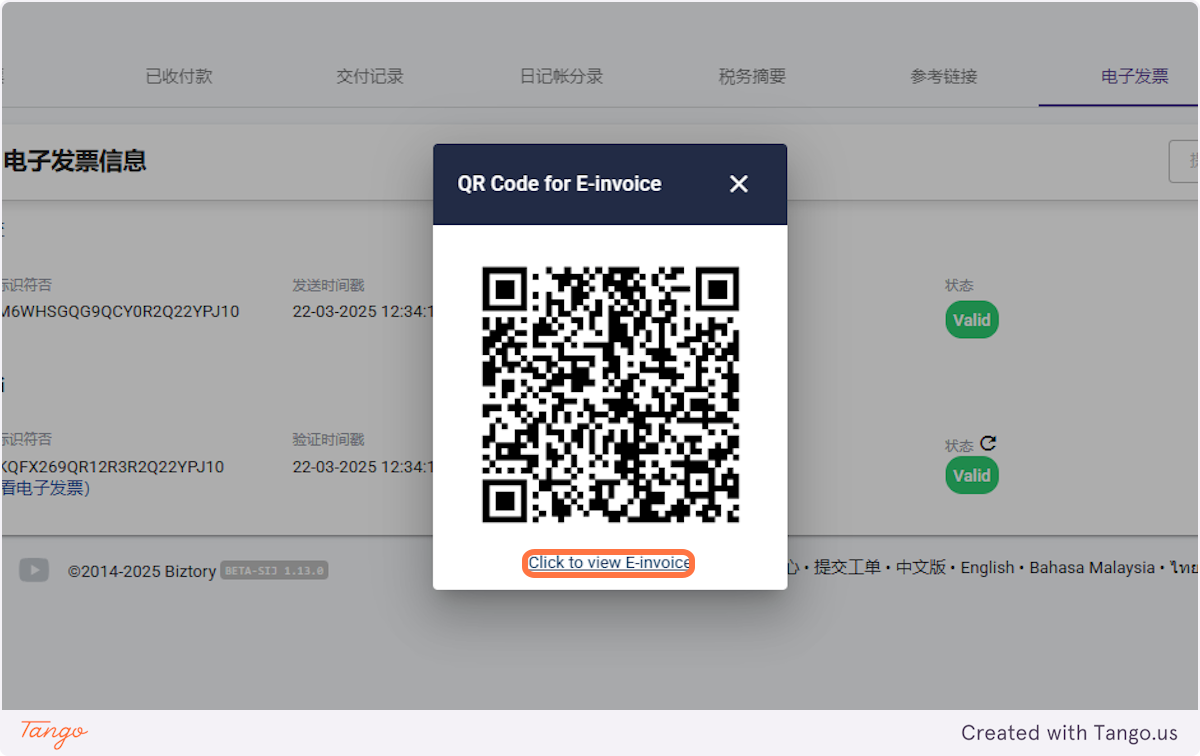Switch language to 中文版

point(921,567)
